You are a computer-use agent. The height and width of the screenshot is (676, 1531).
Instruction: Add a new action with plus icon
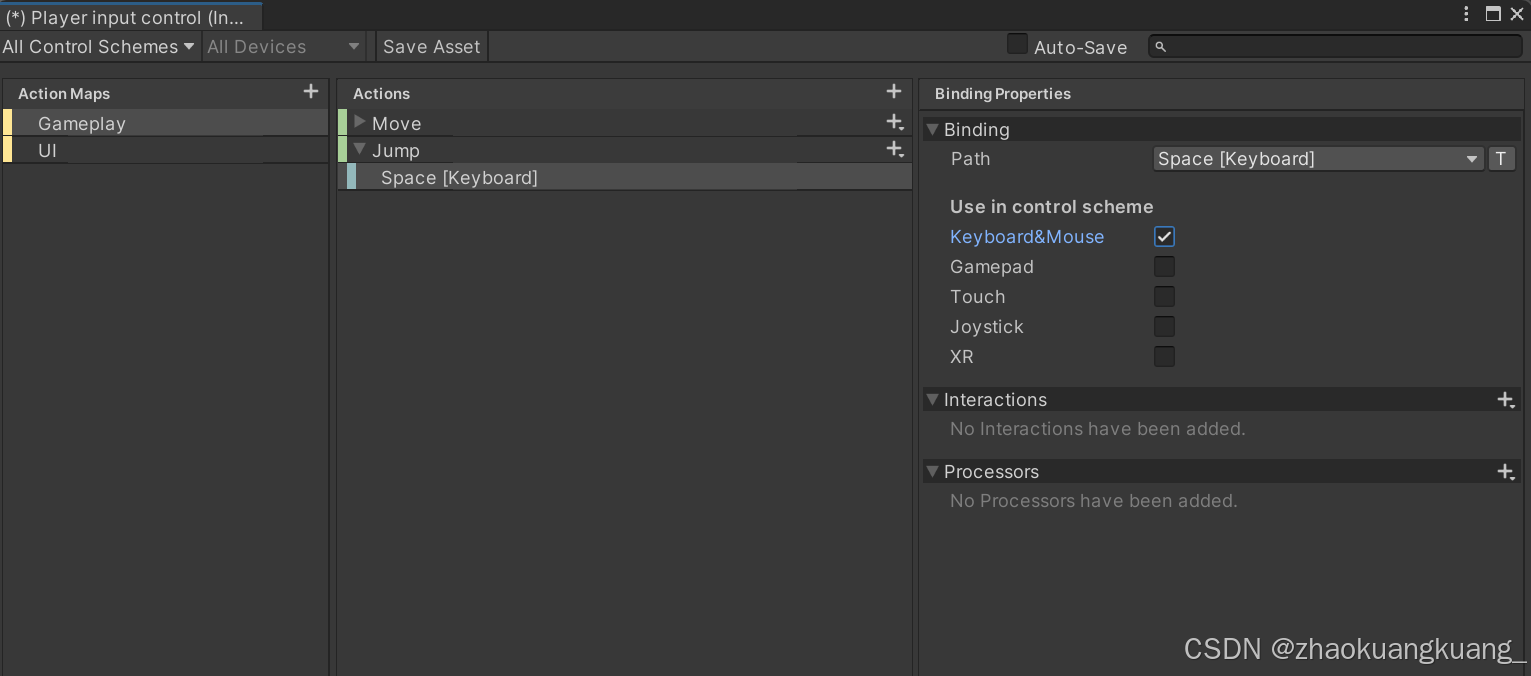point(894,92)
